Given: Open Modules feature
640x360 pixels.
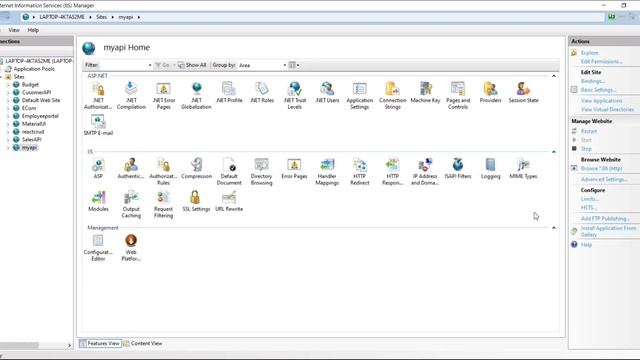Looking at the screenshot, I should click(98, 201).
